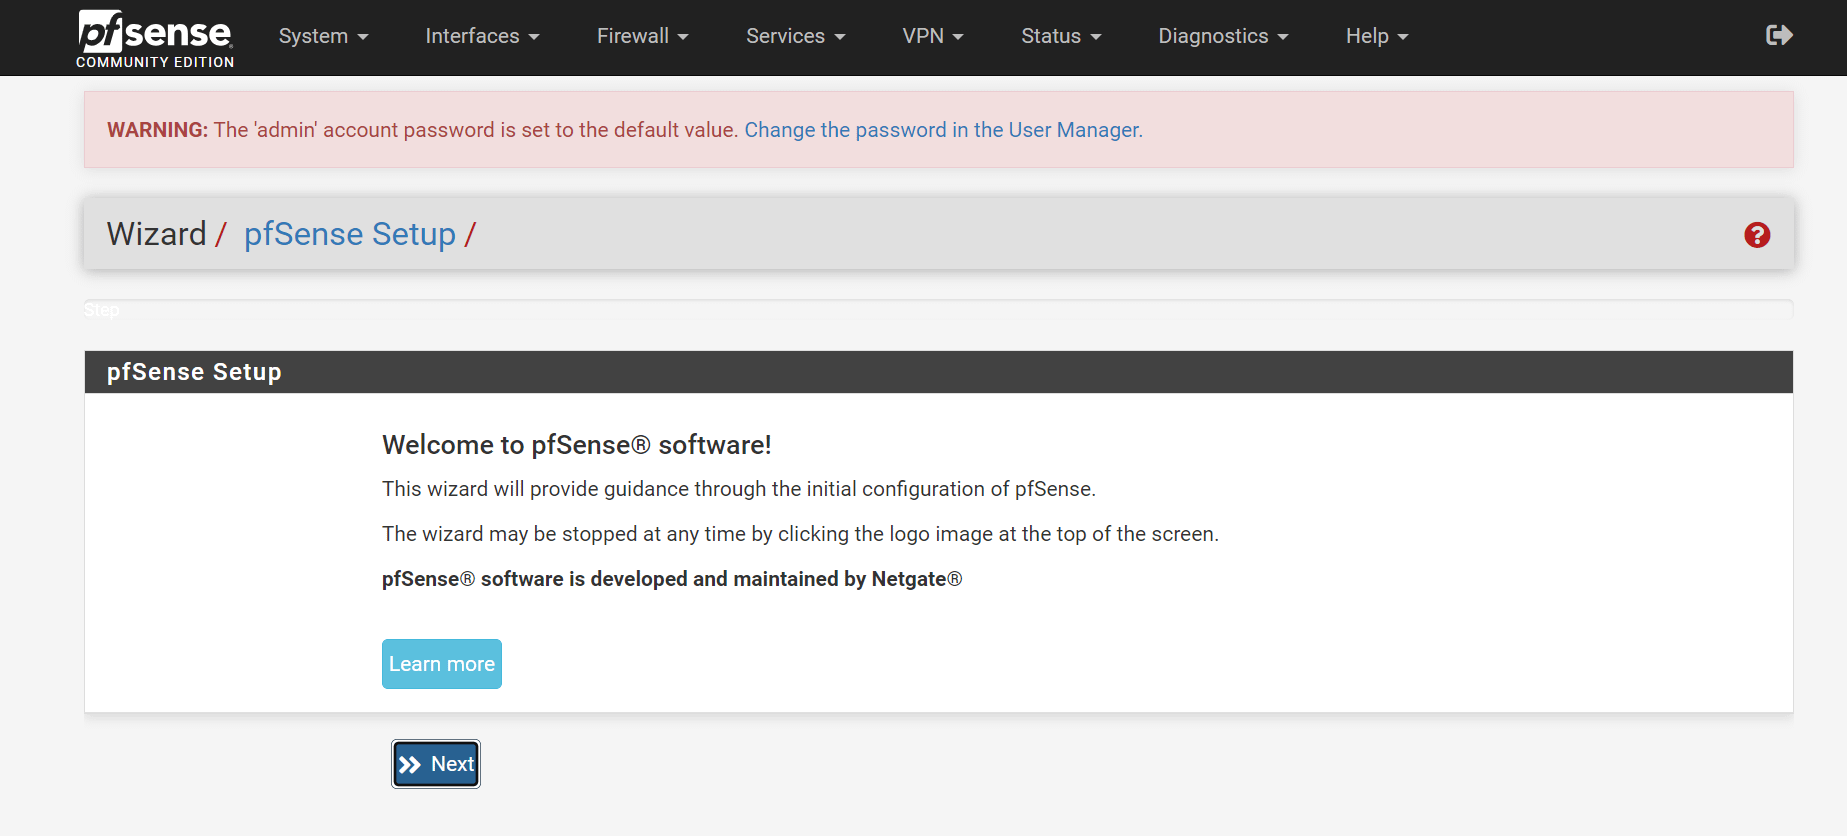Screen dimensions: 1847x836
Task: Open the Interfaces menu
Action: coord(482,36)
